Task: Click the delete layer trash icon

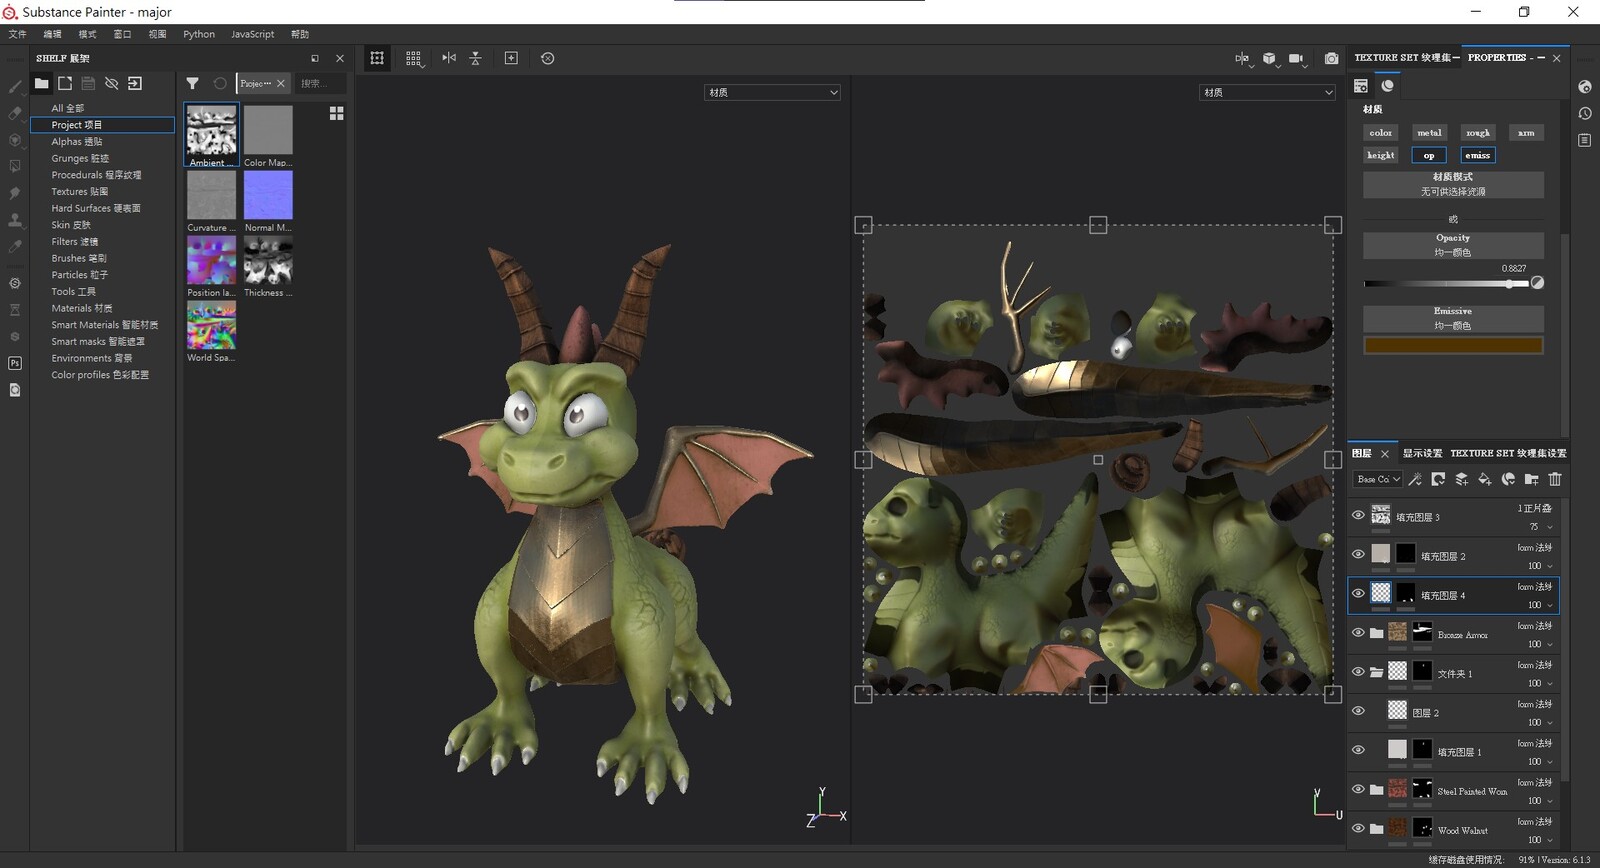Action: tap(1555, 480)
